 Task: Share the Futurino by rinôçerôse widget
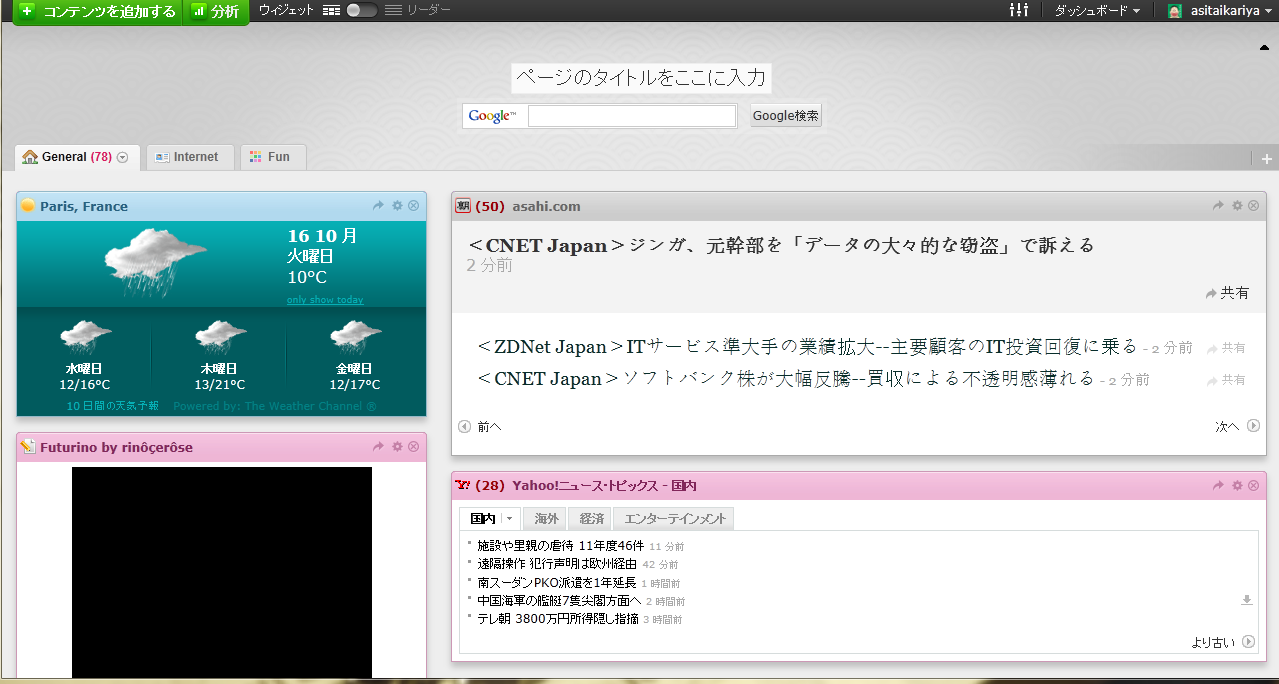[x=378, y=447]
